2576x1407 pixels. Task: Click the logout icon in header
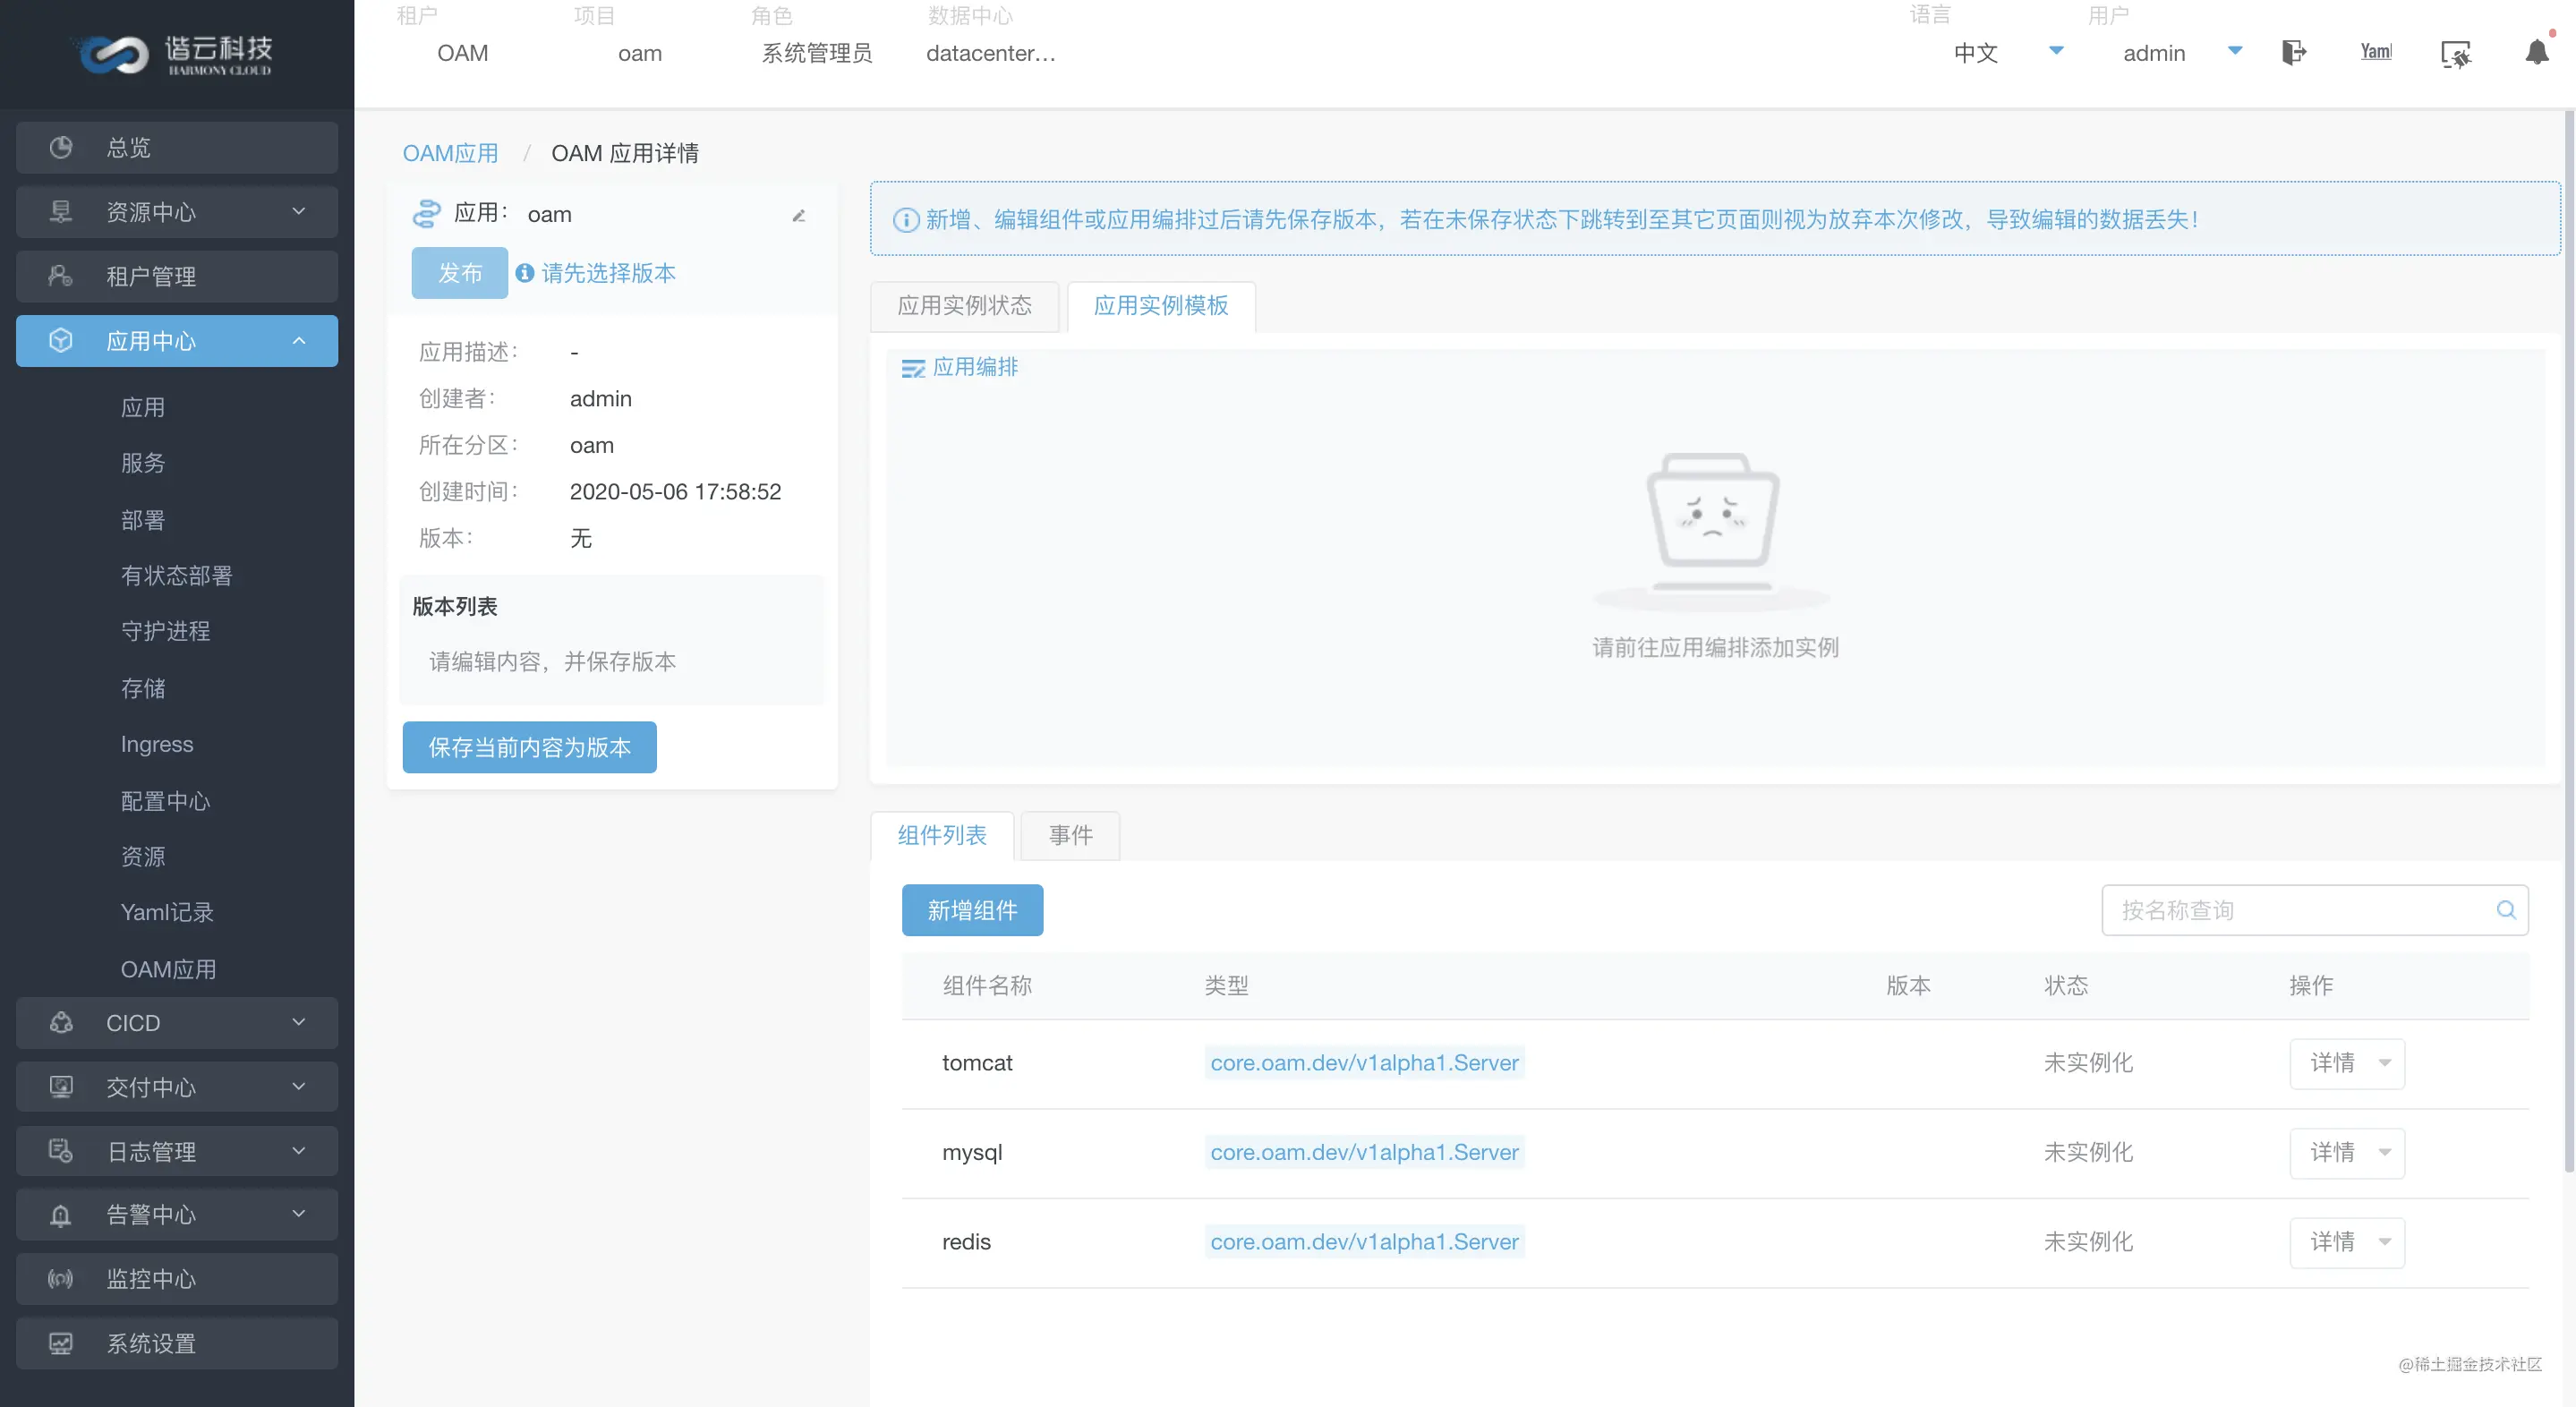(2293, 52)
